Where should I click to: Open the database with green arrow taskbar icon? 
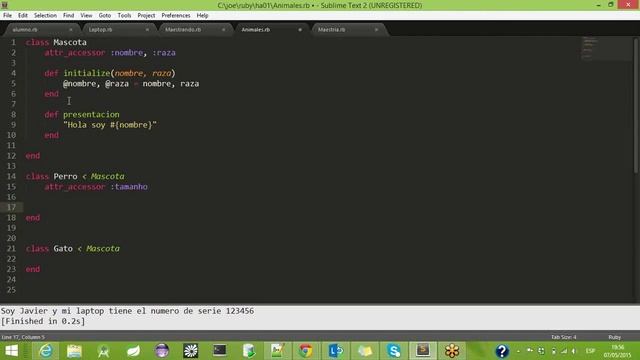tap(249, 351)
